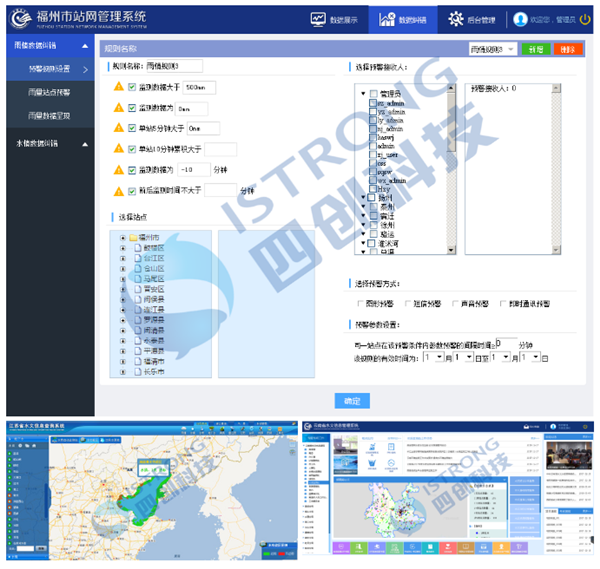The width and height of the screenshot is (600, 569).
Task: Click the Fuzhou system logo icon
Action: point(19,18)
